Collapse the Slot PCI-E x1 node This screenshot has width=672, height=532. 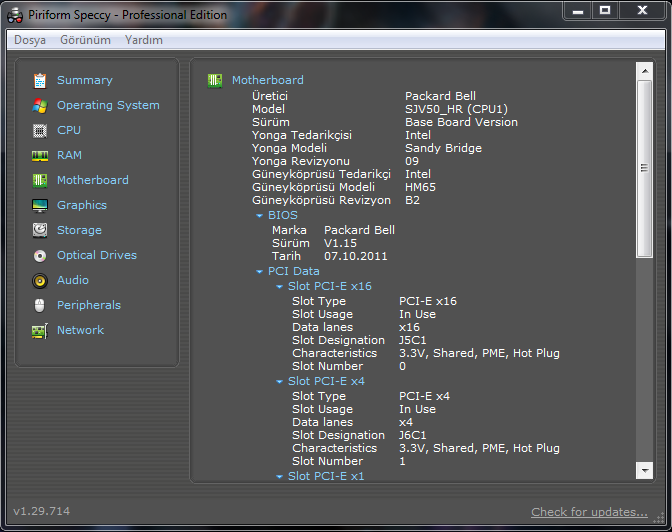(x=279, y=477)
